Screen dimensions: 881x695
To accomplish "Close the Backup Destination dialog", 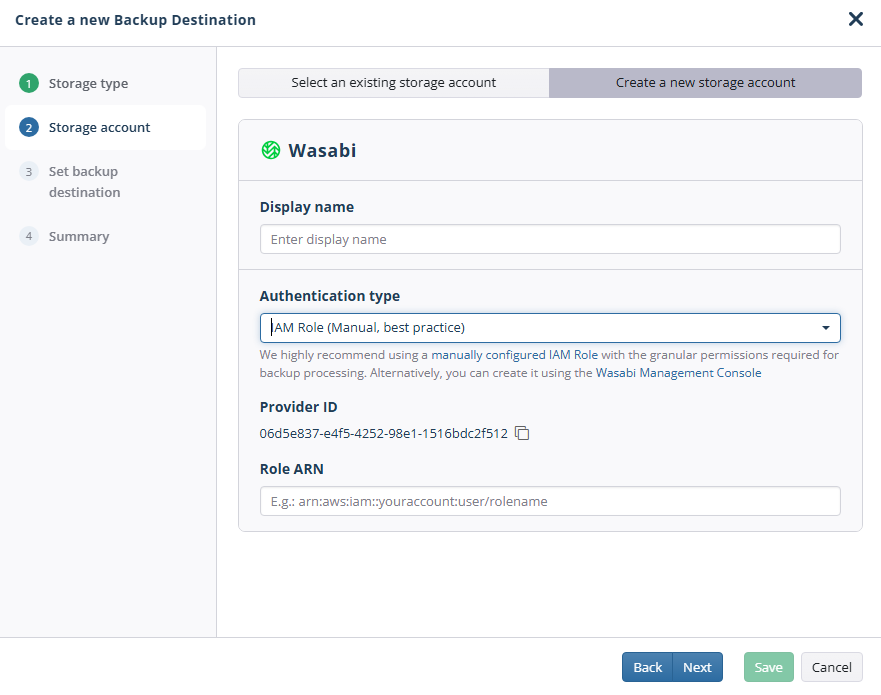I will [855, 19].
